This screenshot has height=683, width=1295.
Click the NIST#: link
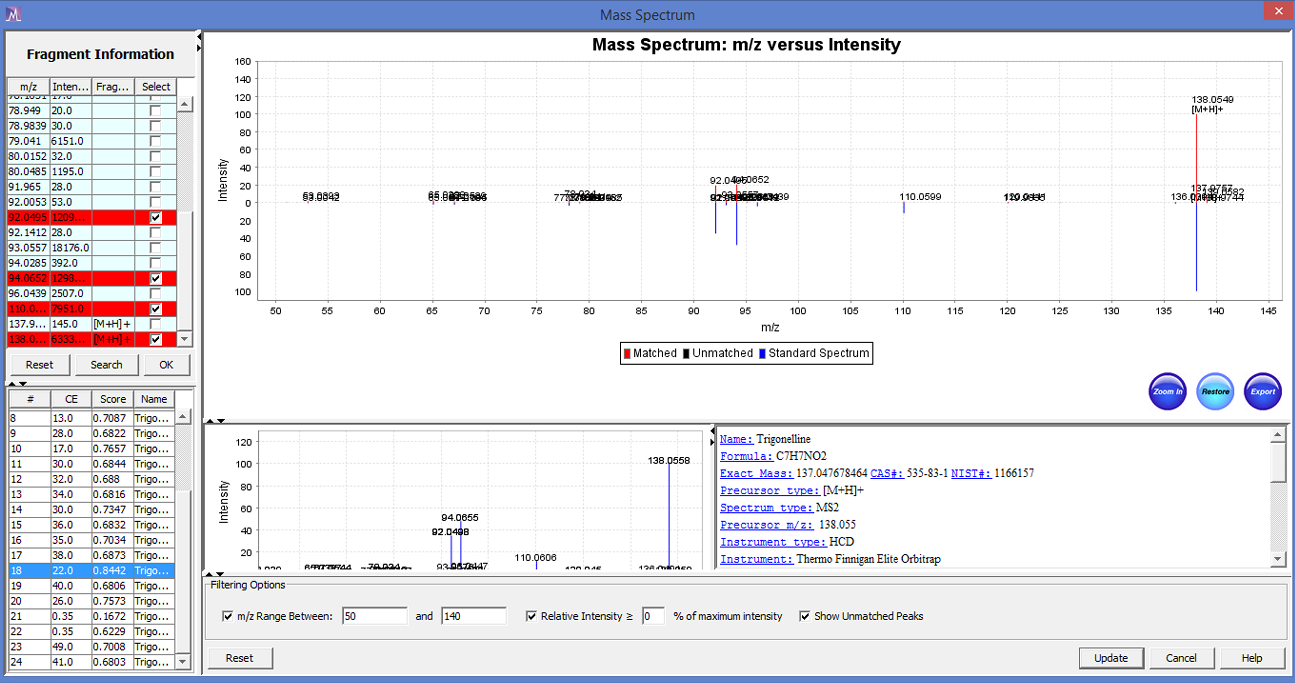pyautogui.click(x=970, y=473)
